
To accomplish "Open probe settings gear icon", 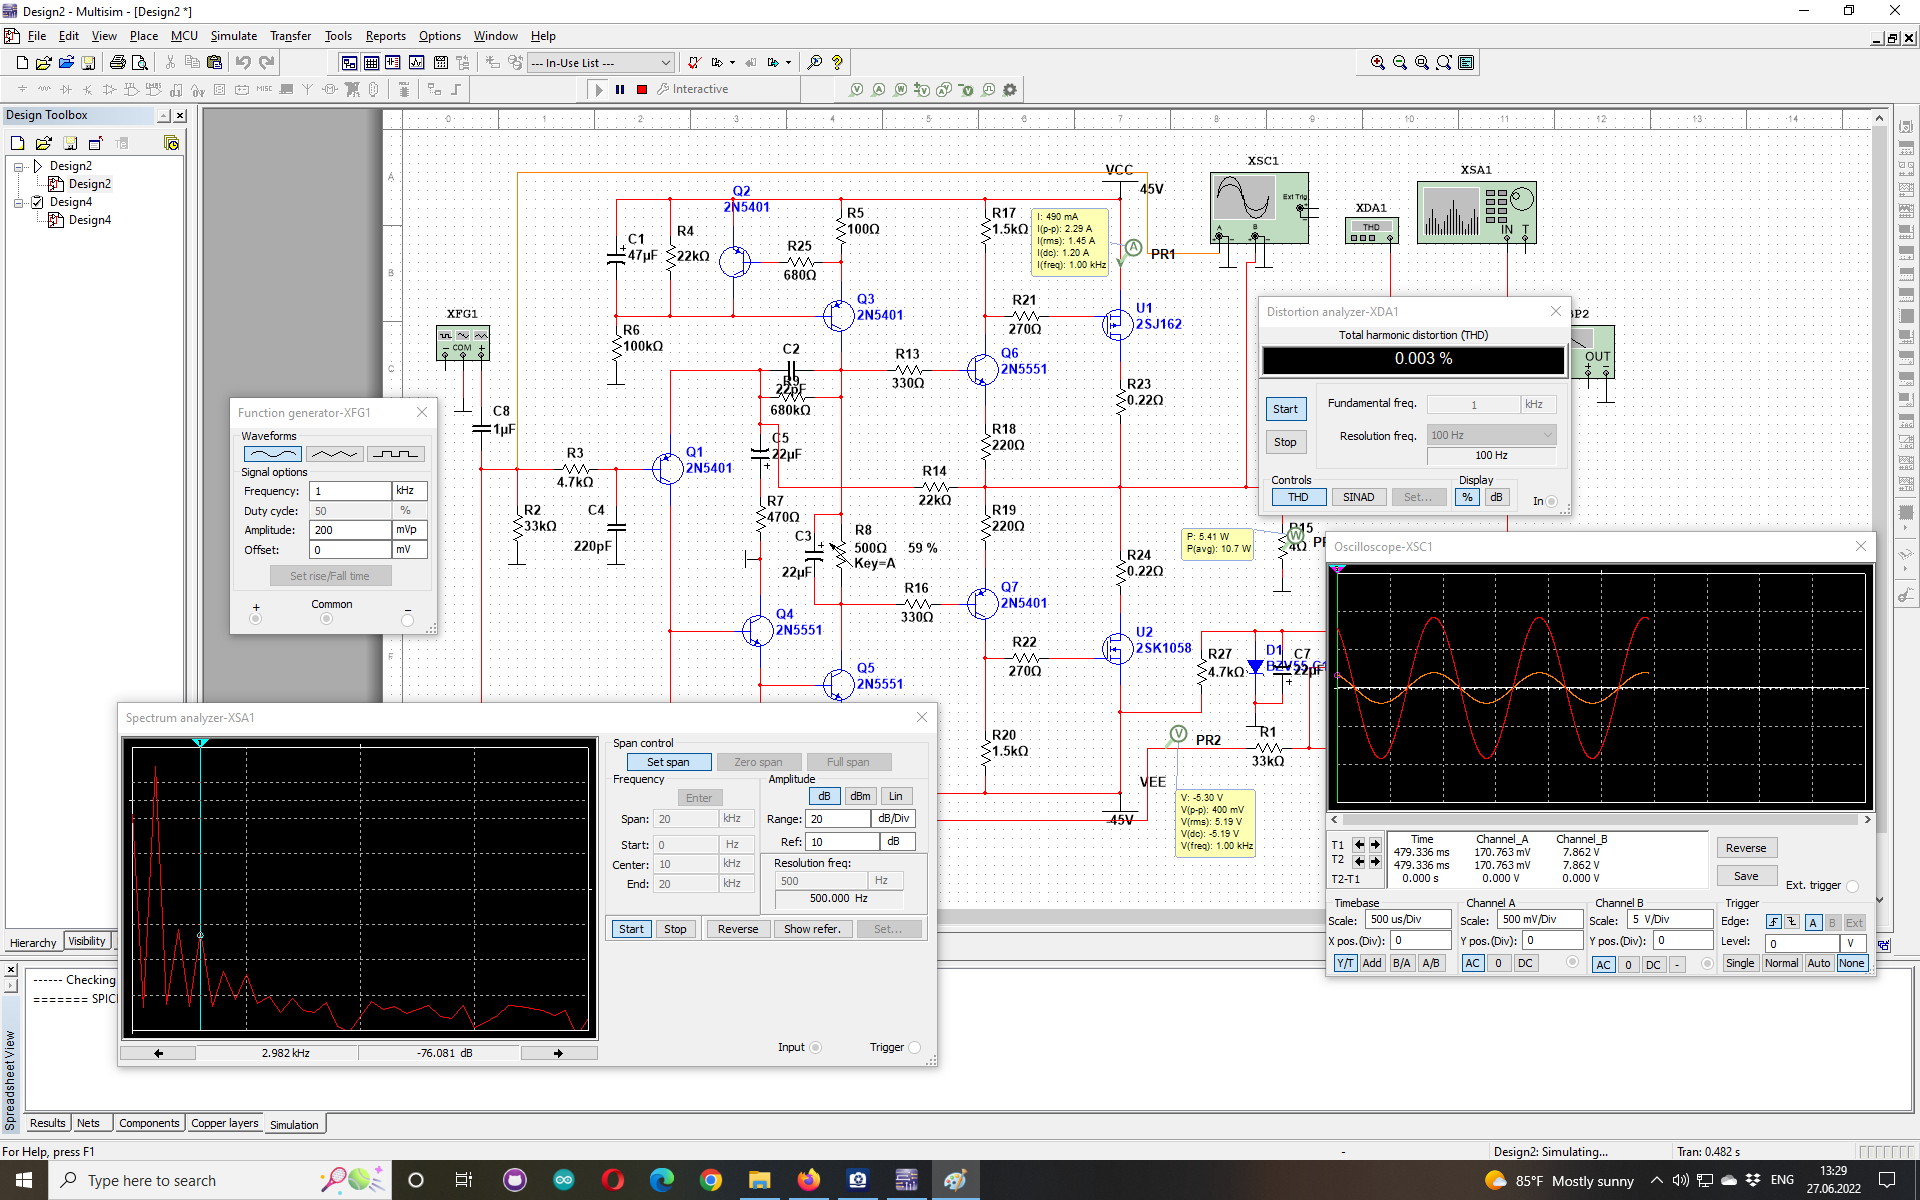I will tap(1010, 89).
